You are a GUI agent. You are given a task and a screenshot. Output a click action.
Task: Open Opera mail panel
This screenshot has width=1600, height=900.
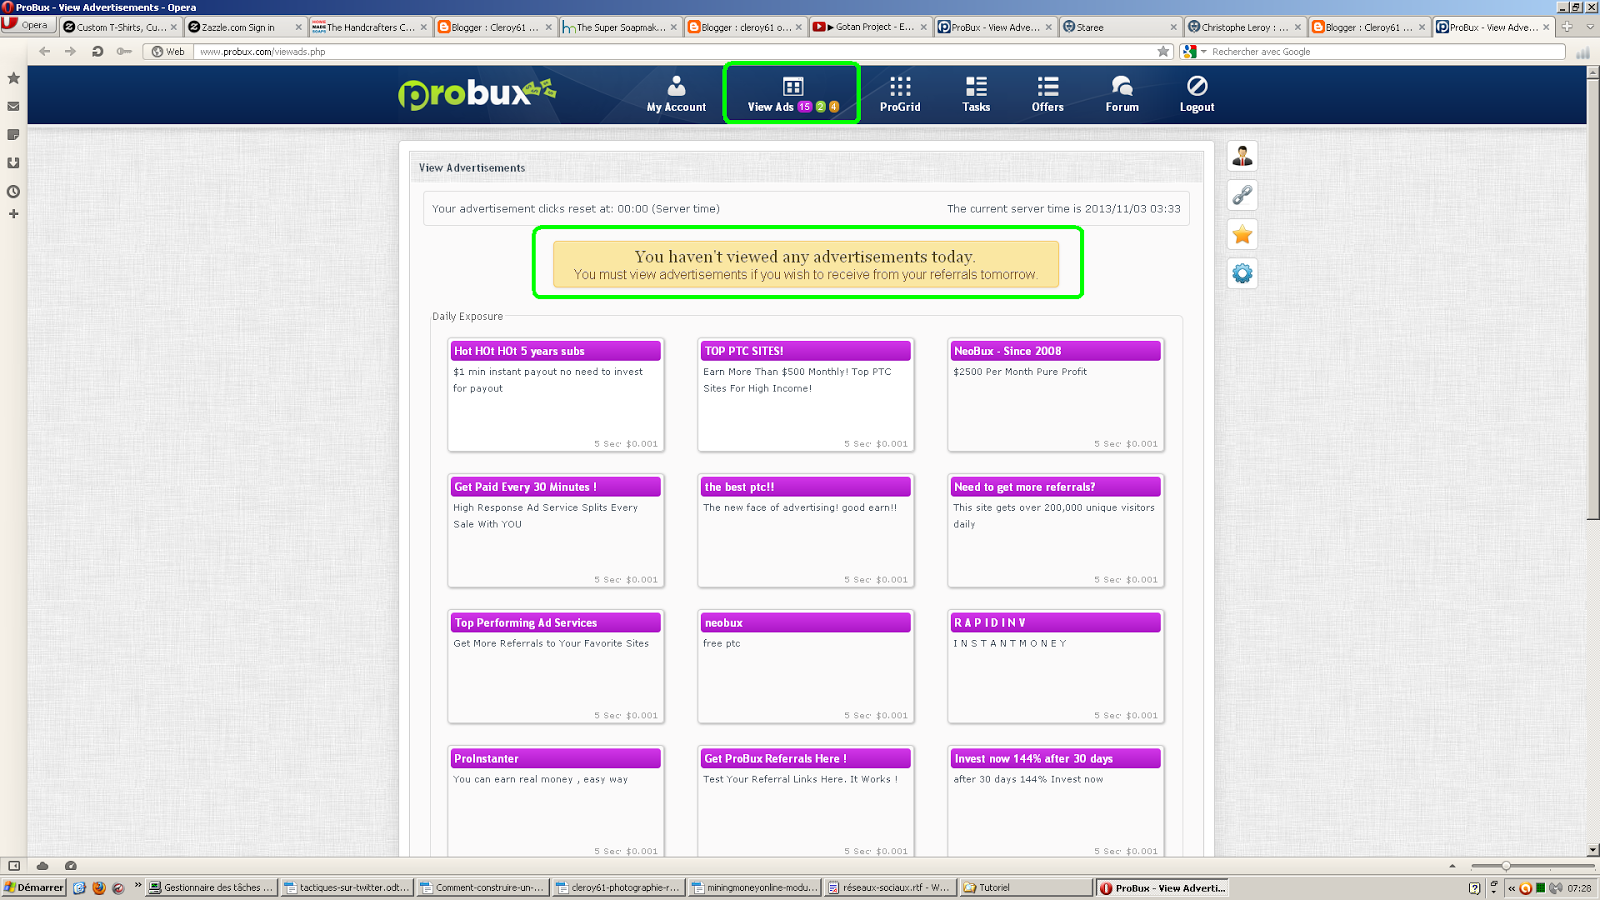13,106
